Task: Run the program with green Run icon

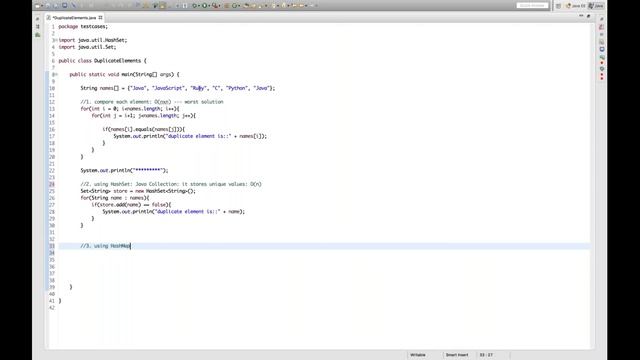Action: (204, 6)
